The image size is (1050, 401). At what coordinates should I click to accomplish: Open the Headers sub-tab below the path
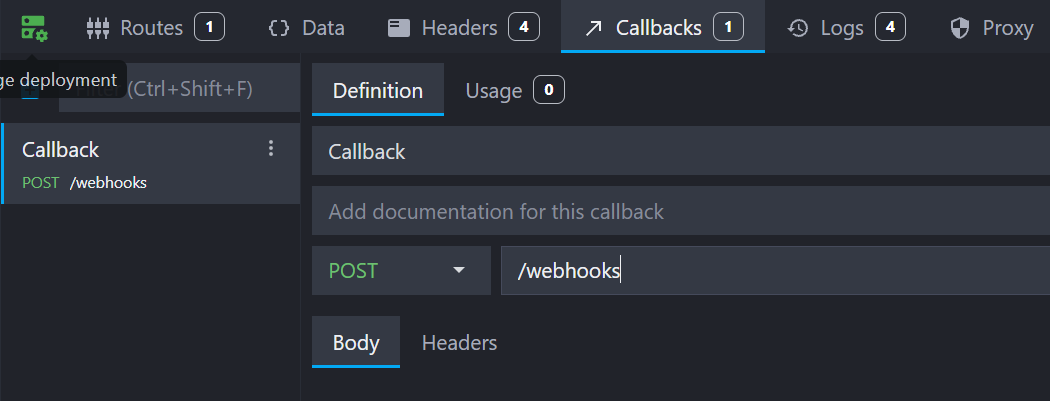(459, 343)
